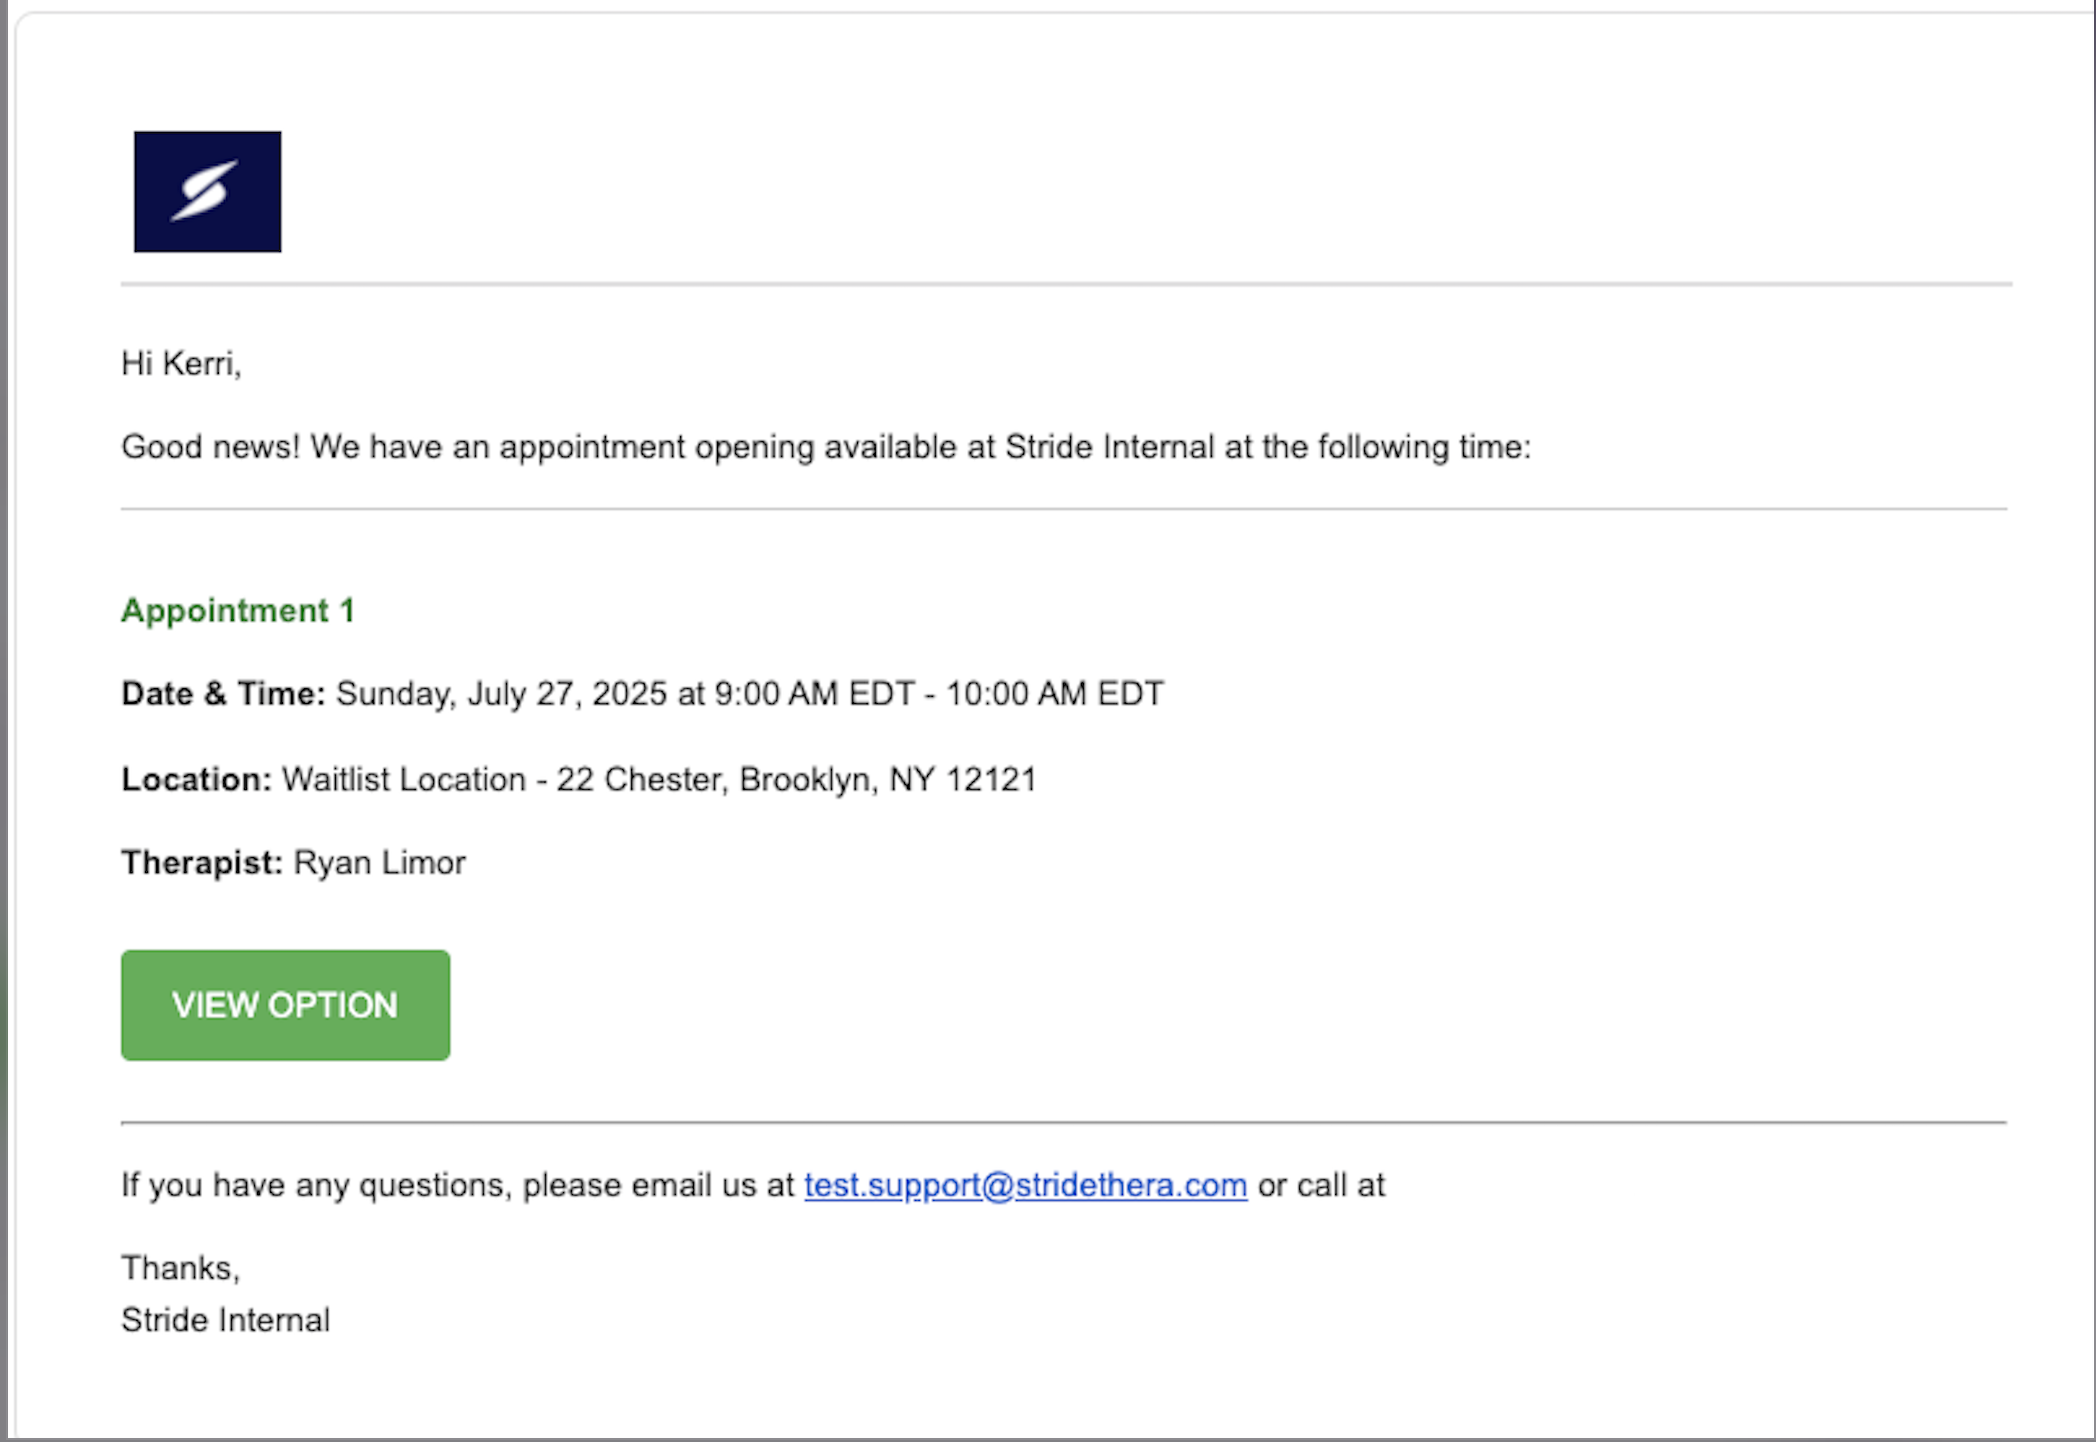Image resolution: width=2096 pixels, height=1442 pixels.
Task: Open the test.support@stridethera.com email link
Action: (1025, 1185)
